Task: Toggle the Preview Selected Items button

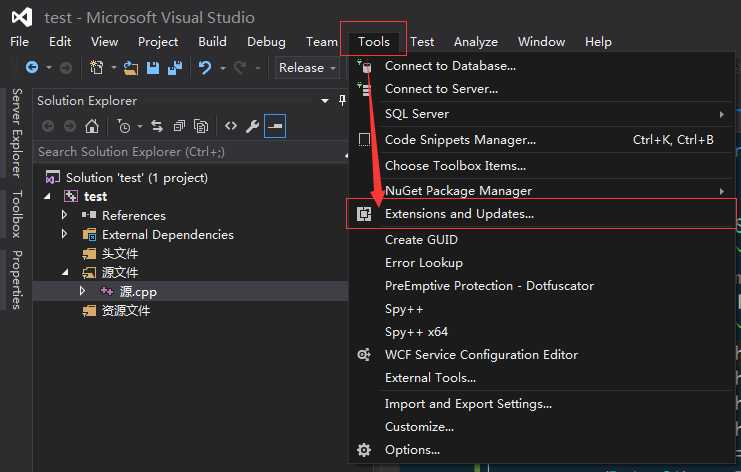Action: (x=275, y=126)
